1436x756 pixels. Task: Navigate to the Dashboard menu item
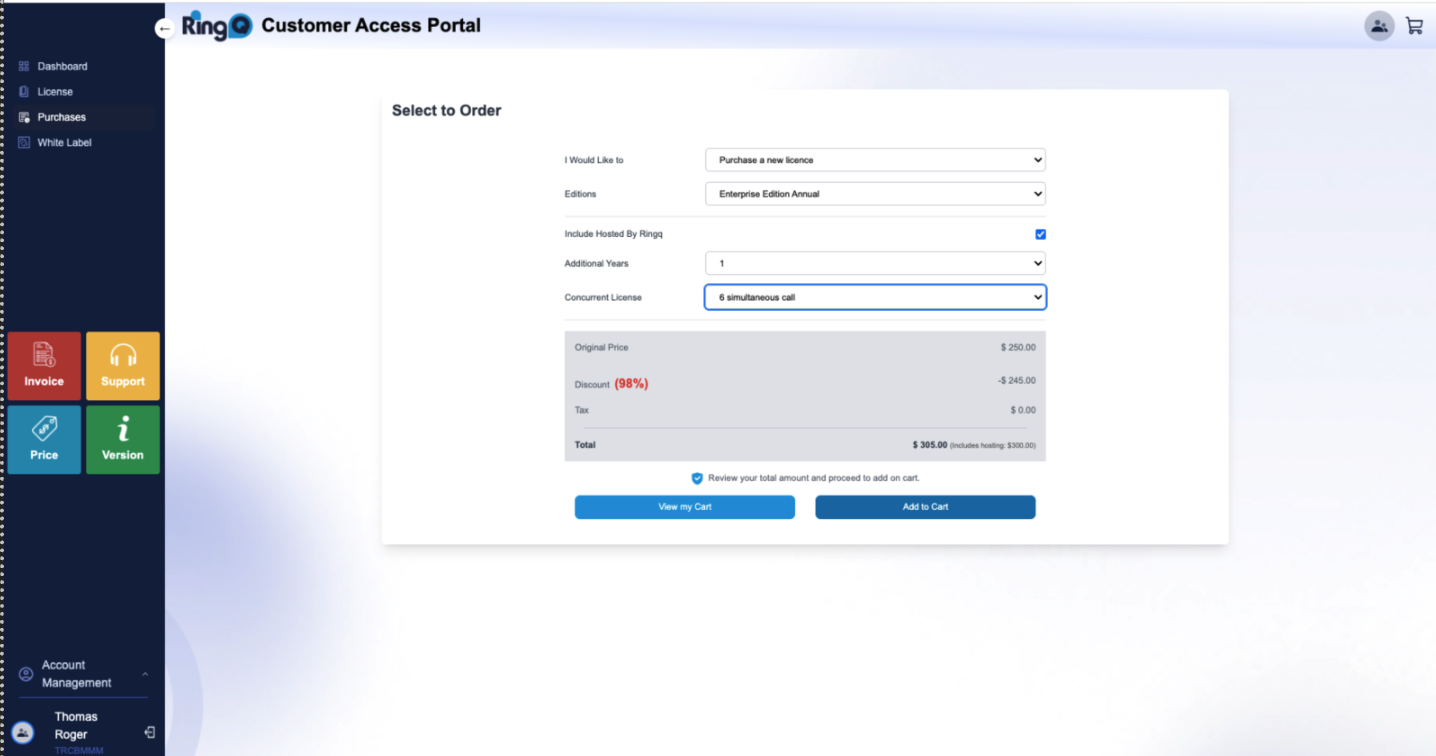pyautogui.click(x=61, y=66)
